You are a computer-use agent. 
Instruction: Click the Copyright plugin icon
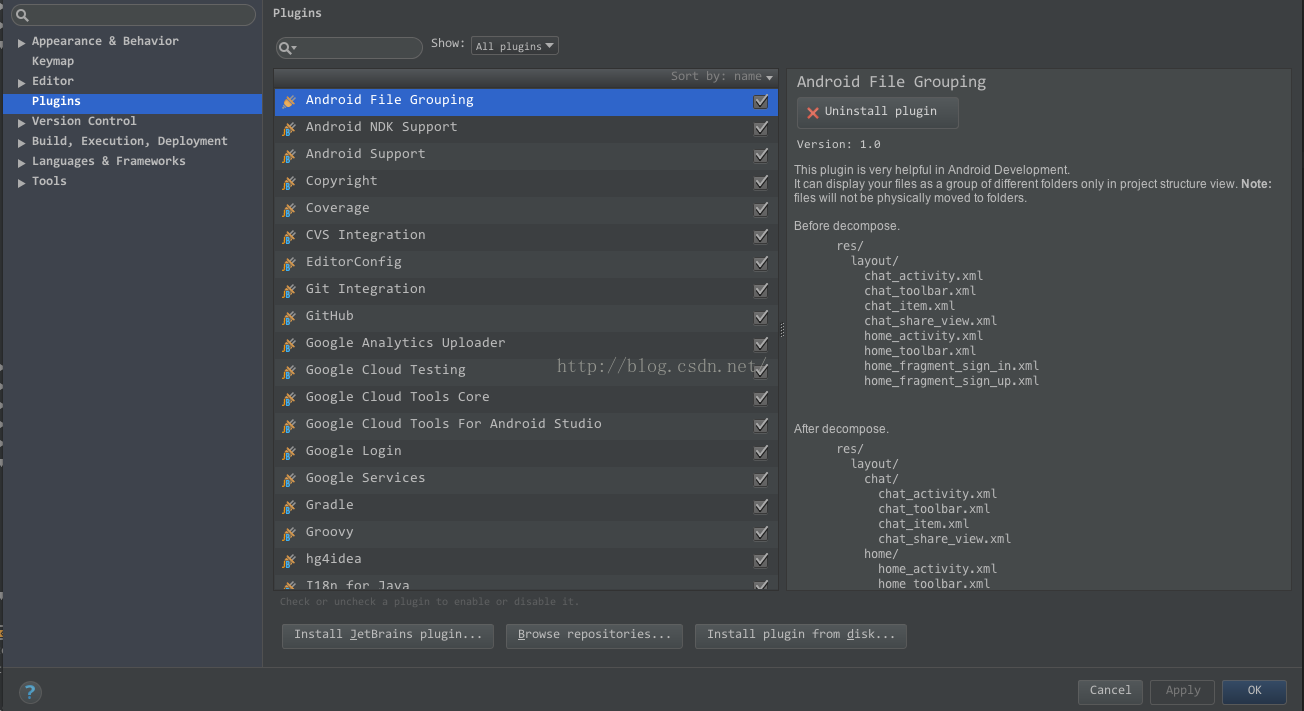coord(289,182)
